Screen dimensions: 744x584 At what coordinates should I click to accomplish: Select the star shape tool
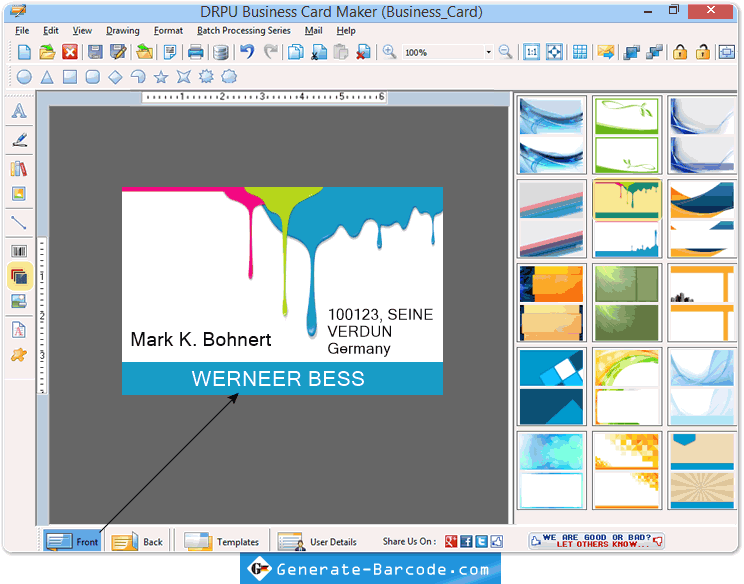161,77
